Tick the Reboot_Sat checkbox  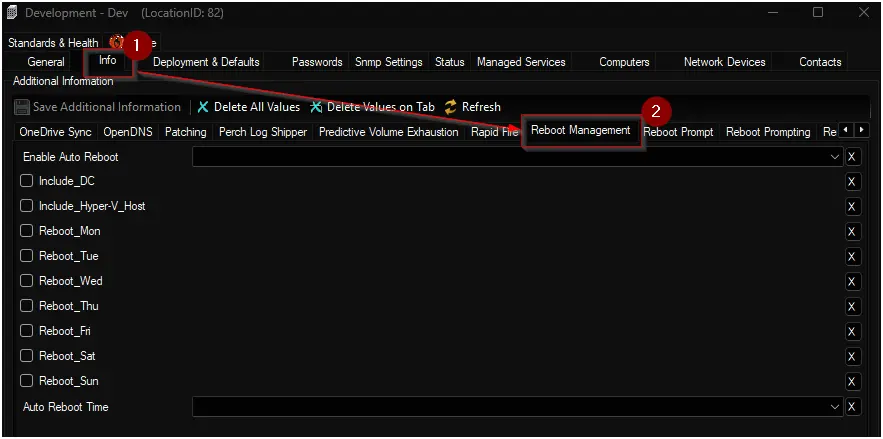[26, 356]
